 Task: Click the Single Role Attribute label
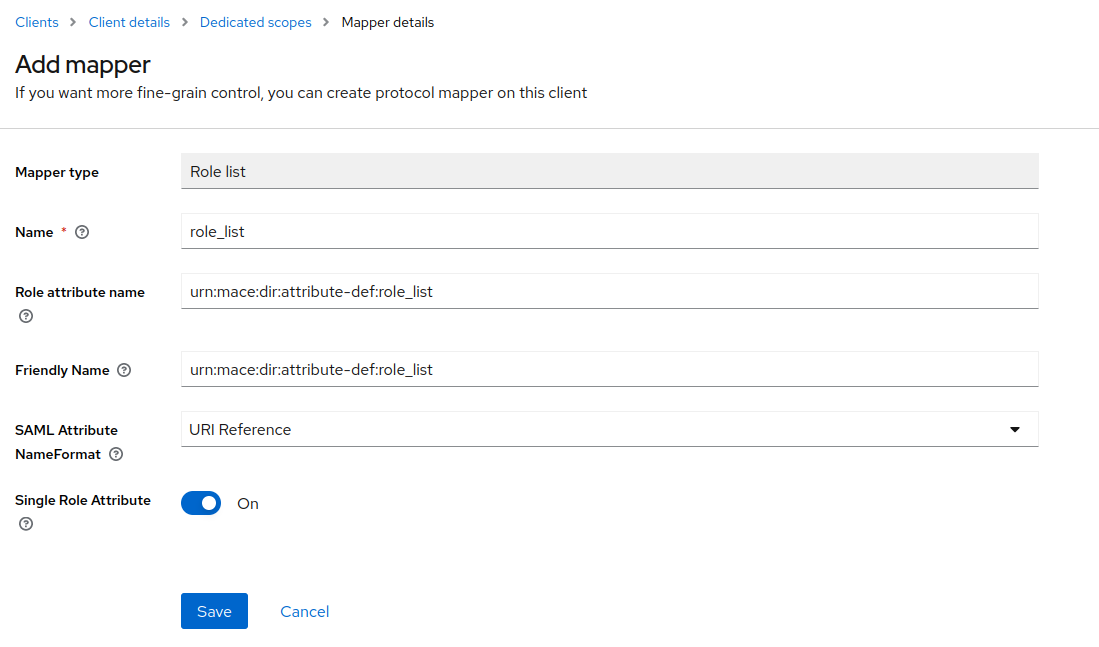83,500
